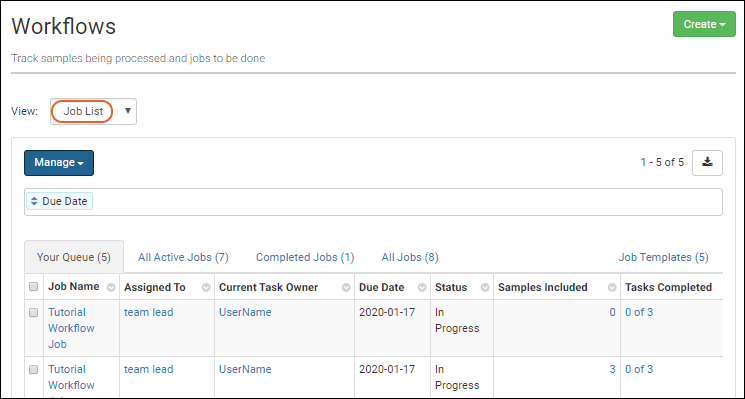This screenshot has width=745, height=399.
Task: Open the first Tutorial Workflow Job link
Action: pos(71,328)
